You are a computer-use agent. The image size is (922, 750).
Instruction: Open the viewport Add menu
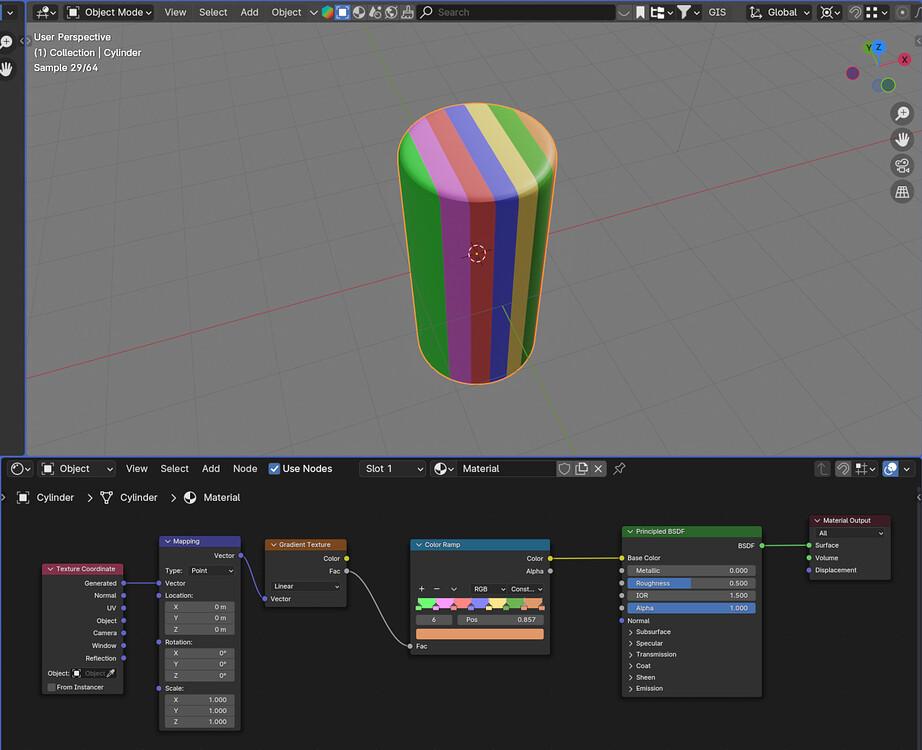point(249,12)
